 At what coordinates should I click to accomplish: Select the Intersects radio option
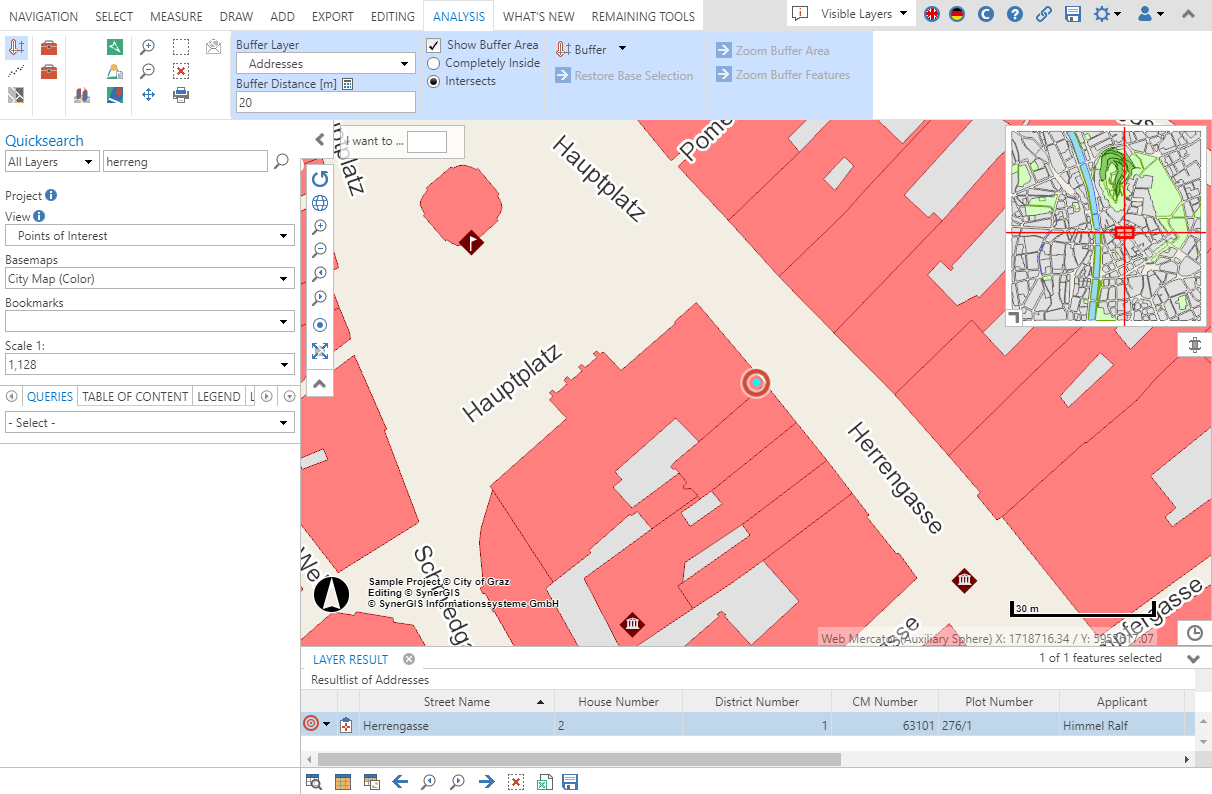click(x=434, y=81)
